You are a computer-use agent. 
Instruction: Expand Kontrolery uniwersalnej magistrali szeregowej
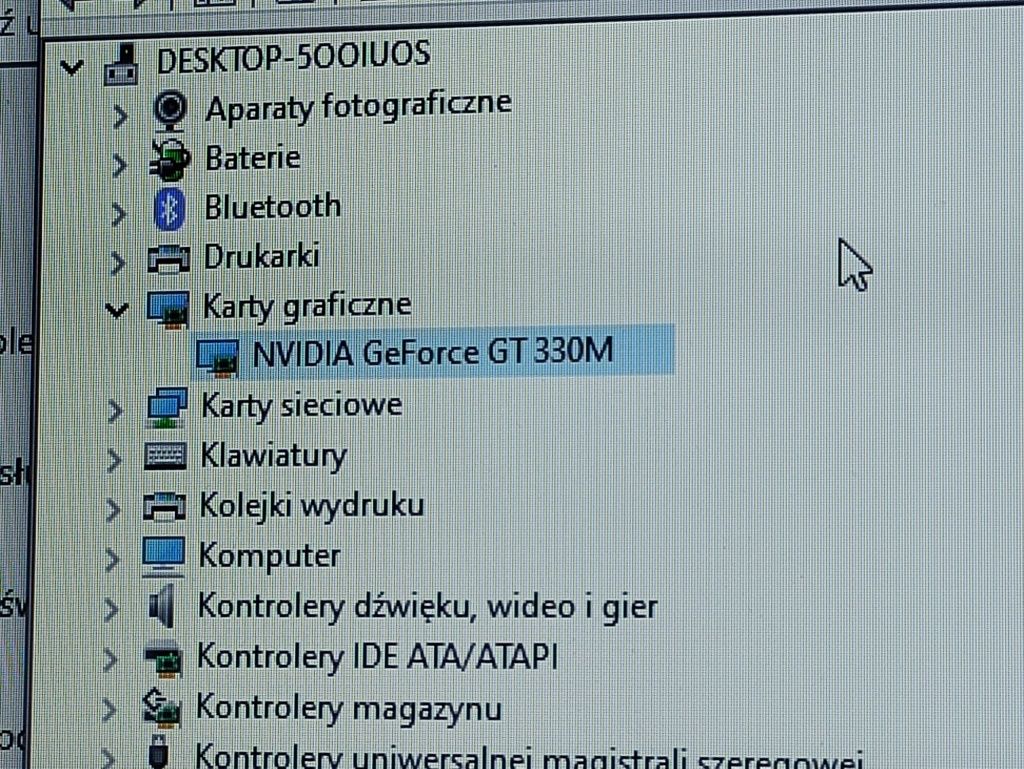click(108, 758)
